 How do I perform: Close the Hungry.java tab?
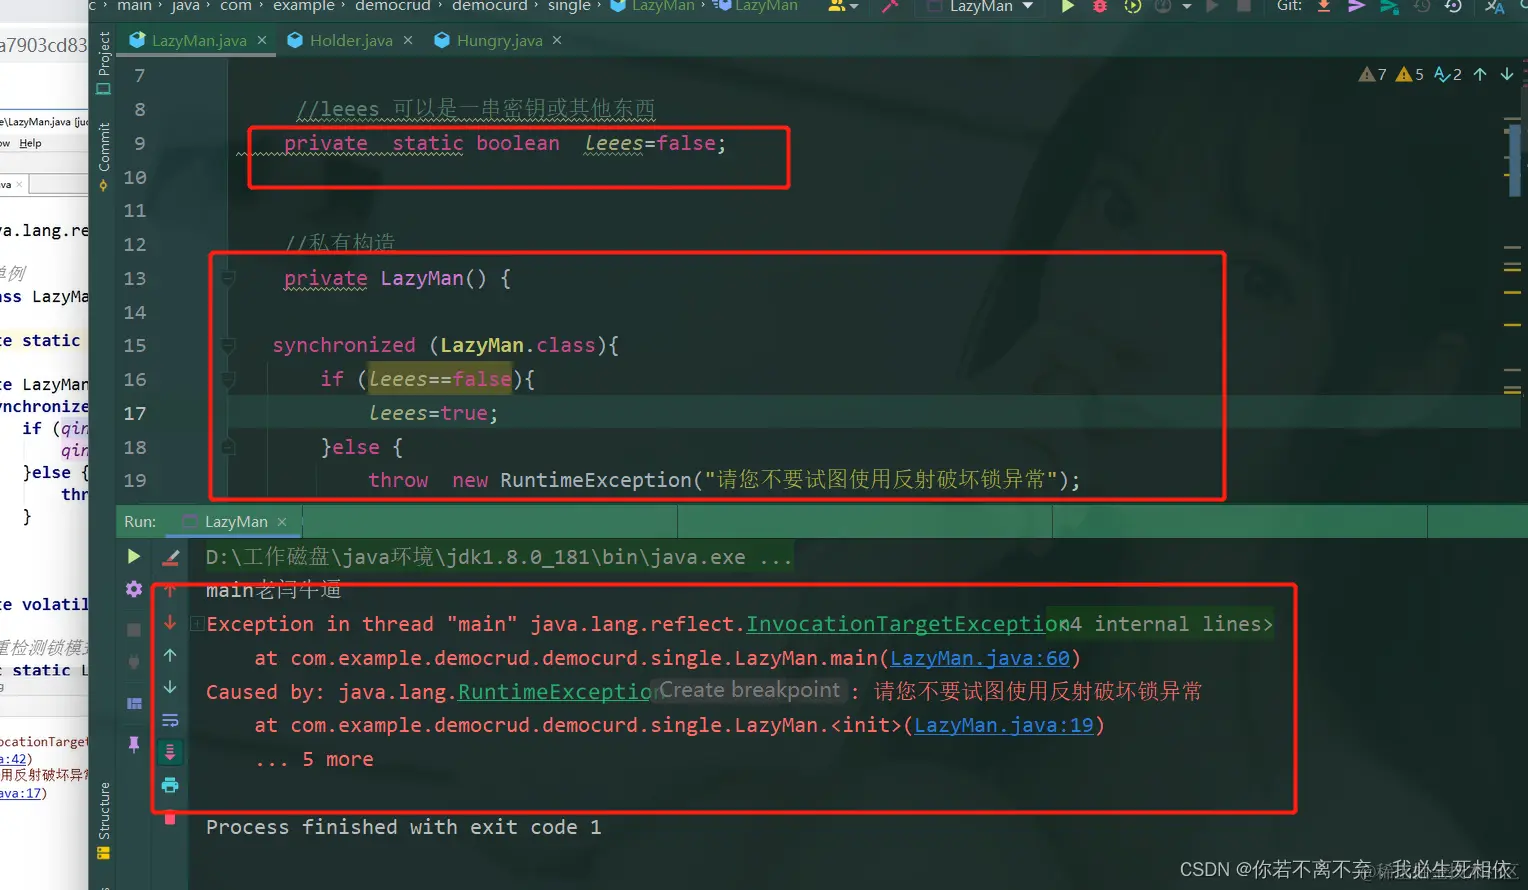tap(557, 40)
